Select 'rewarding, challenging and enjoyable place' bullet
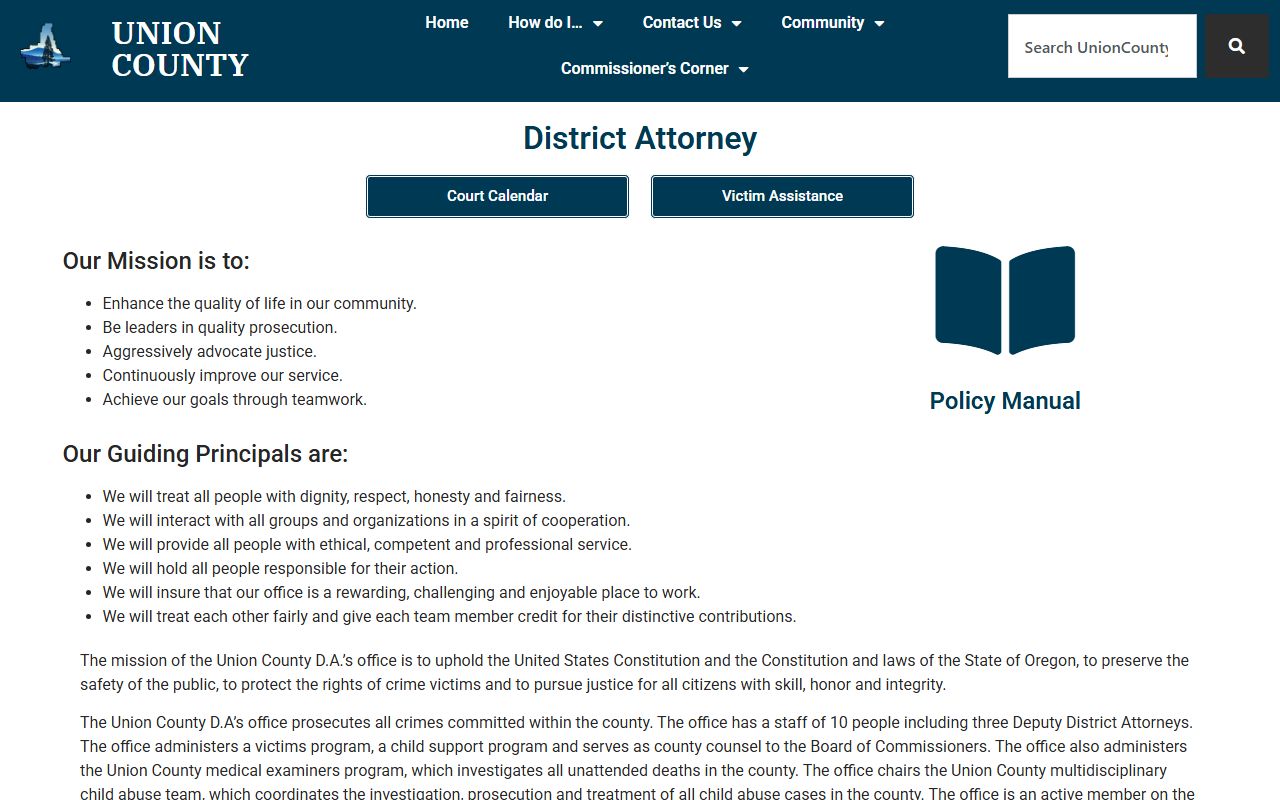The width and height of the screenshot is (1280, 800). point(401,592)
